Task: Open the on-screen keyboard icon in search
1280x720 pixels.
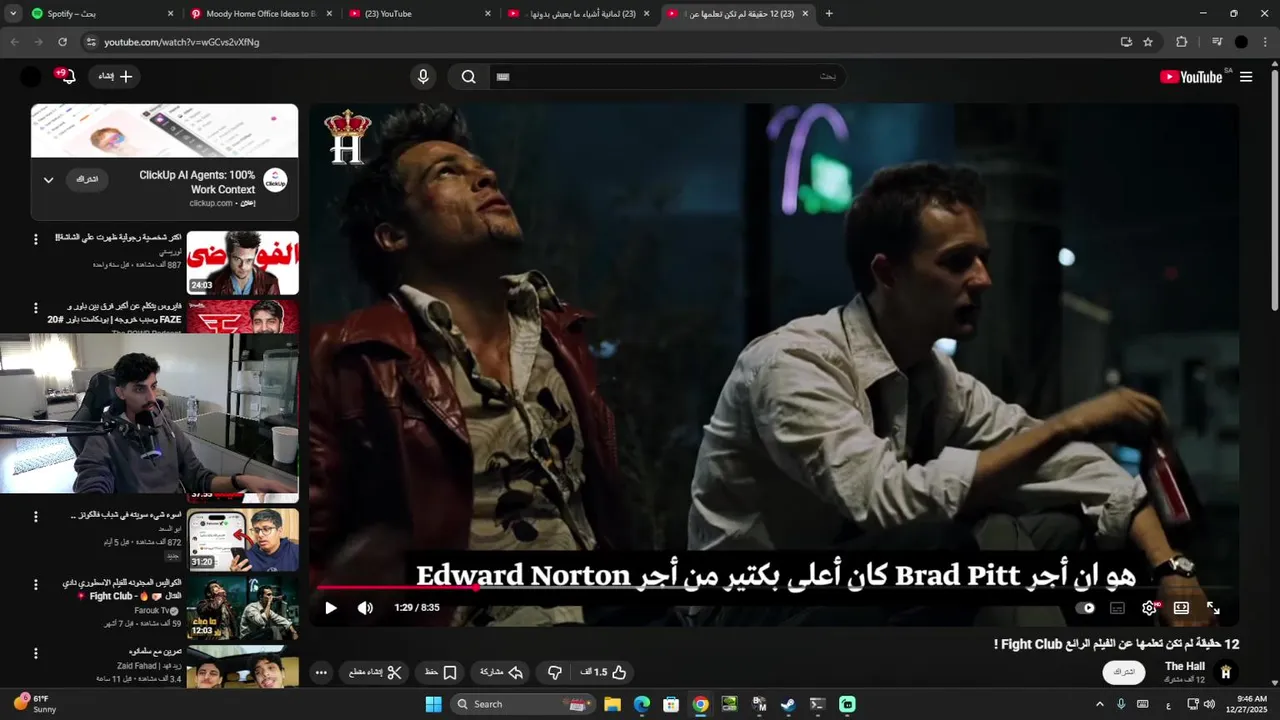Action: (503, 77)
